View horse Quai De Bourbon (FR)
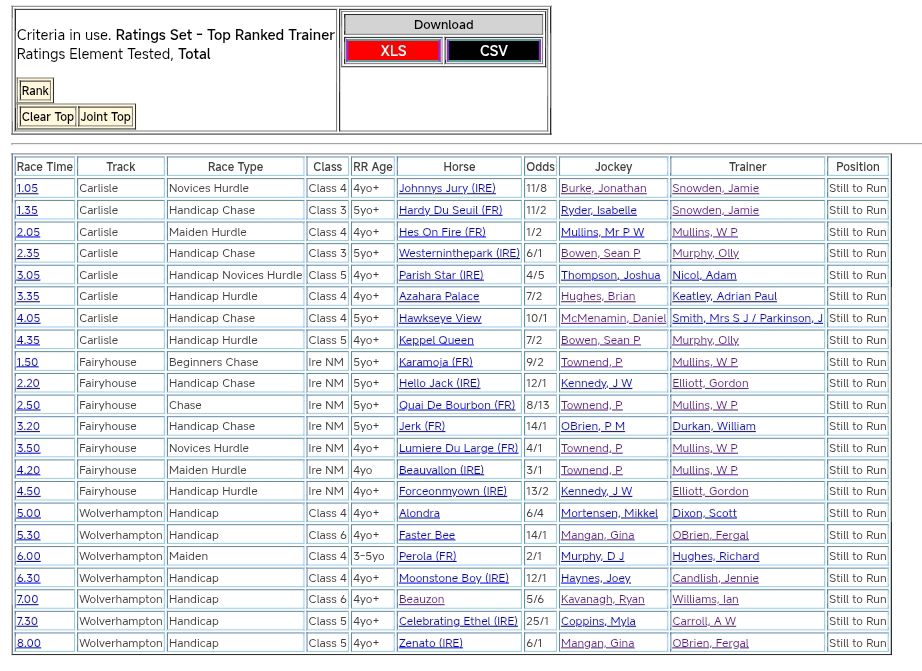 point(456,405)
